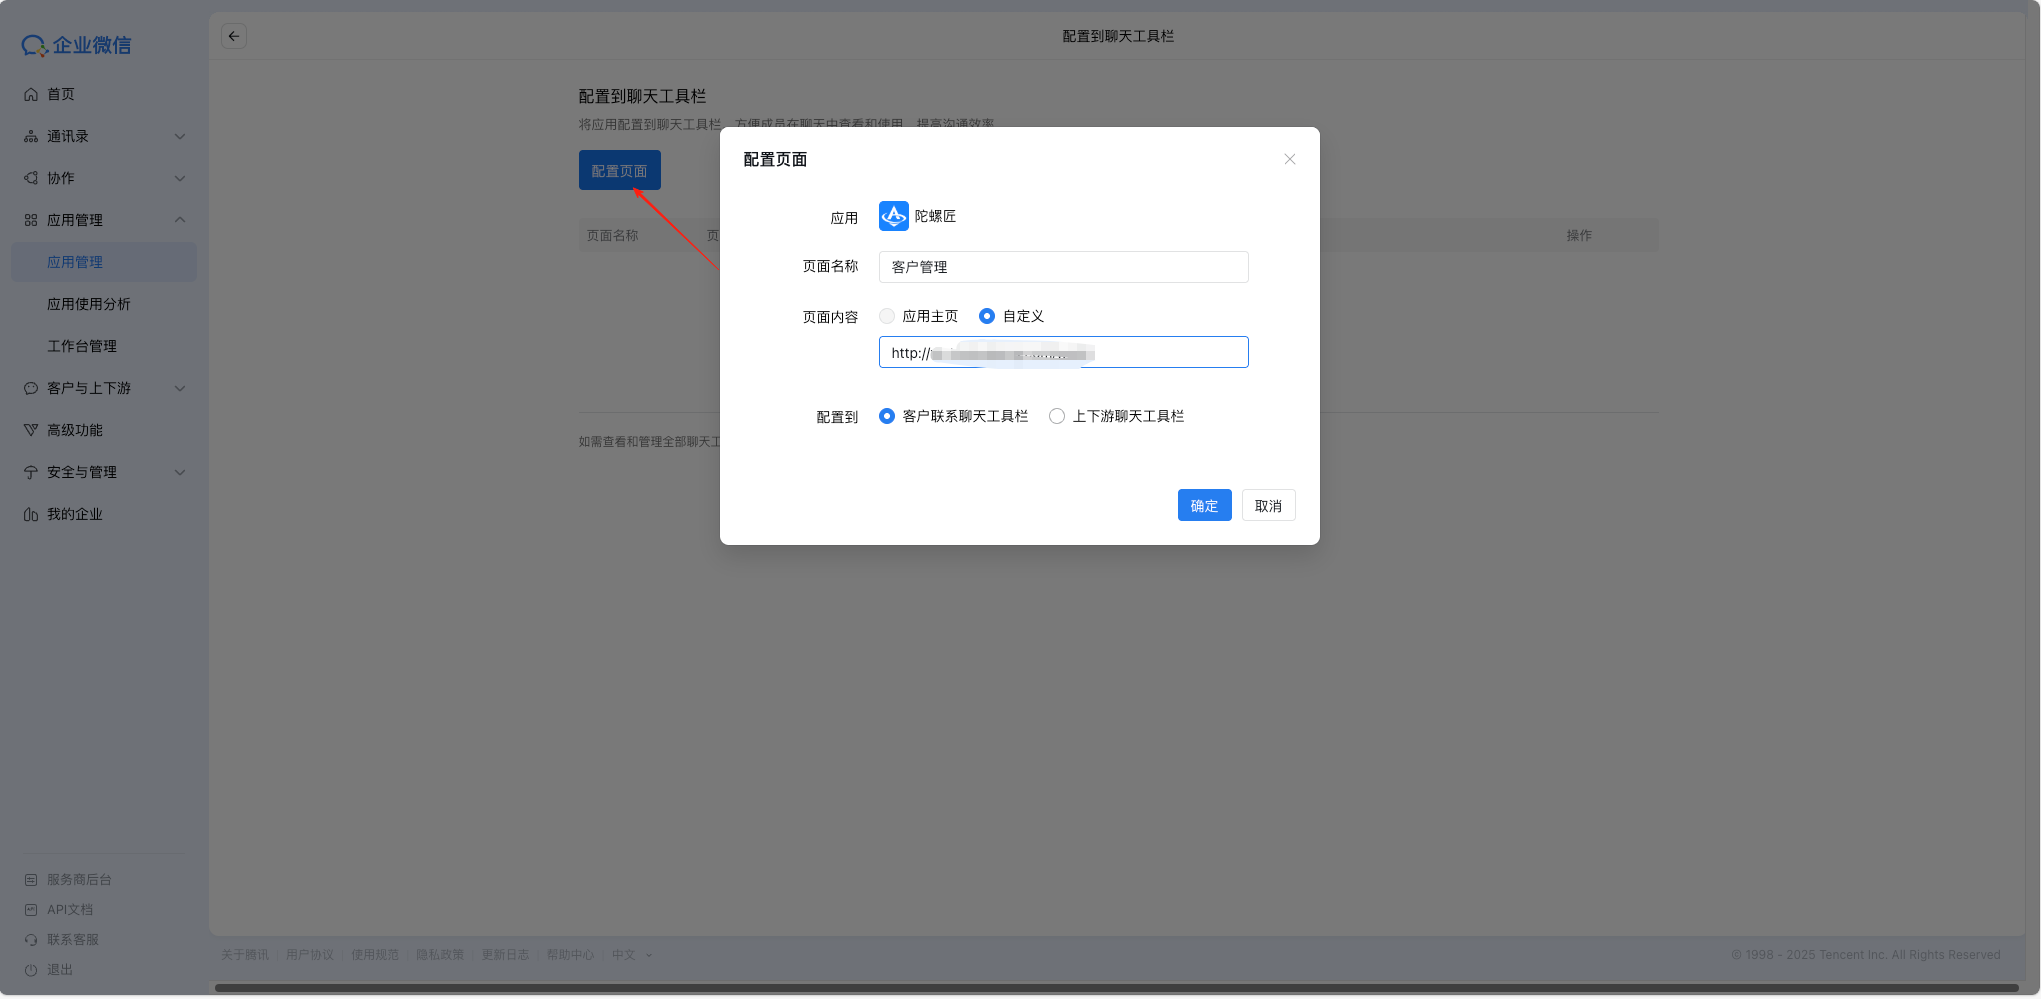Collapse the 应用管理 section chevron
The height and width of the screenshot is (999, 2041).
pyautogui.click(x=180, y=220)
